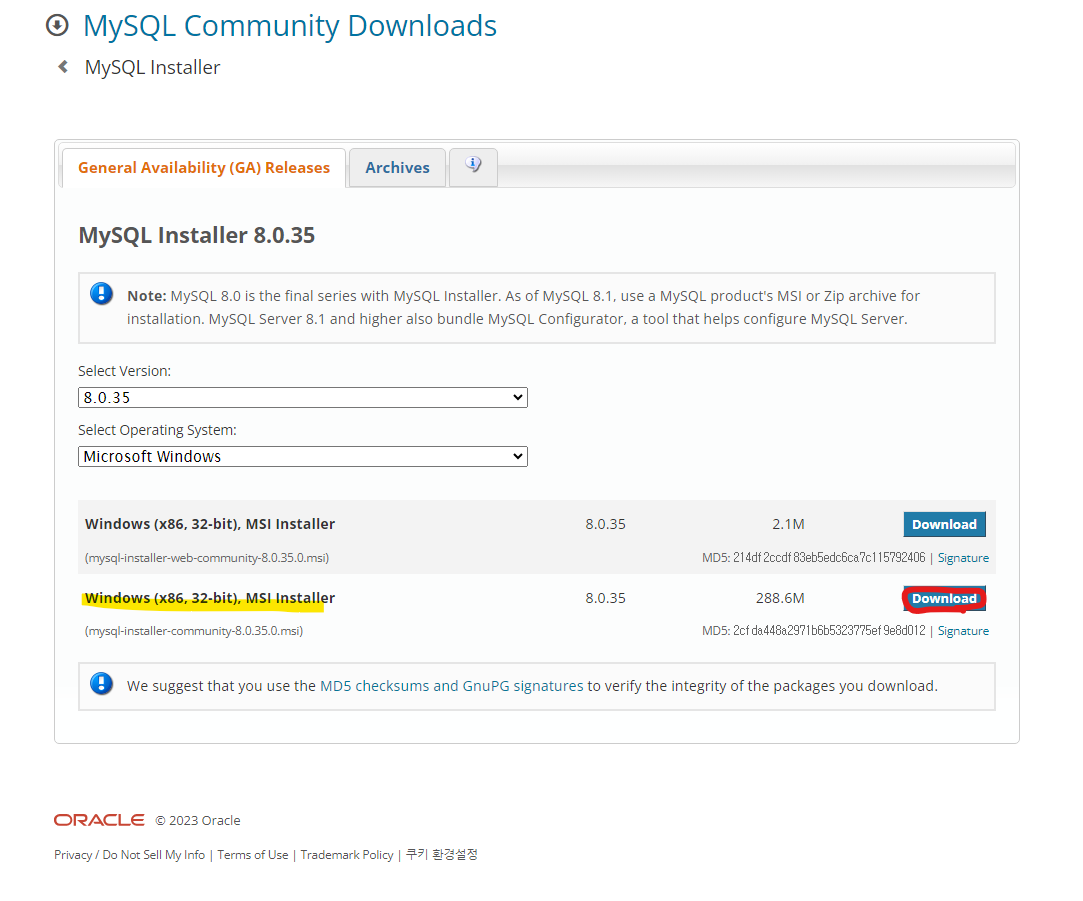Viewport: 1083px width, 901px height.
Task: Click version 8.0.35 in the 288.6M row
Action: [605, 598]
